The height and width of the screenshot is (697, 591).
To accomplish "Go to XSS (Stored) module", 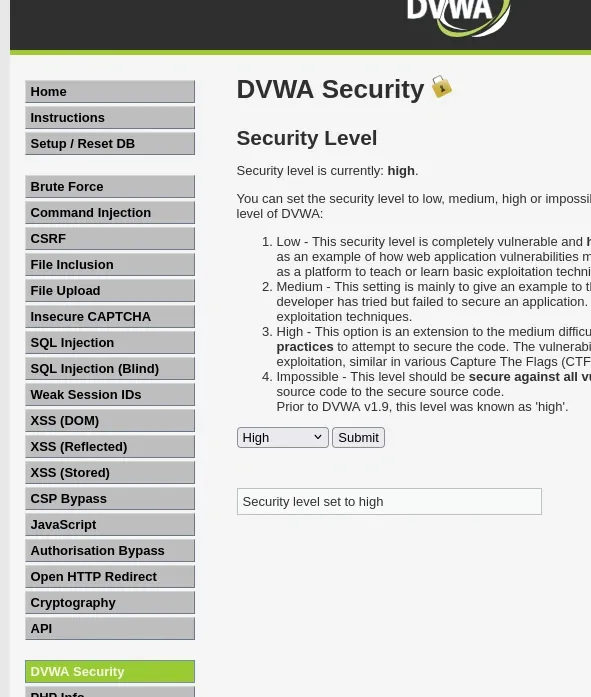I will coord(110,473).
